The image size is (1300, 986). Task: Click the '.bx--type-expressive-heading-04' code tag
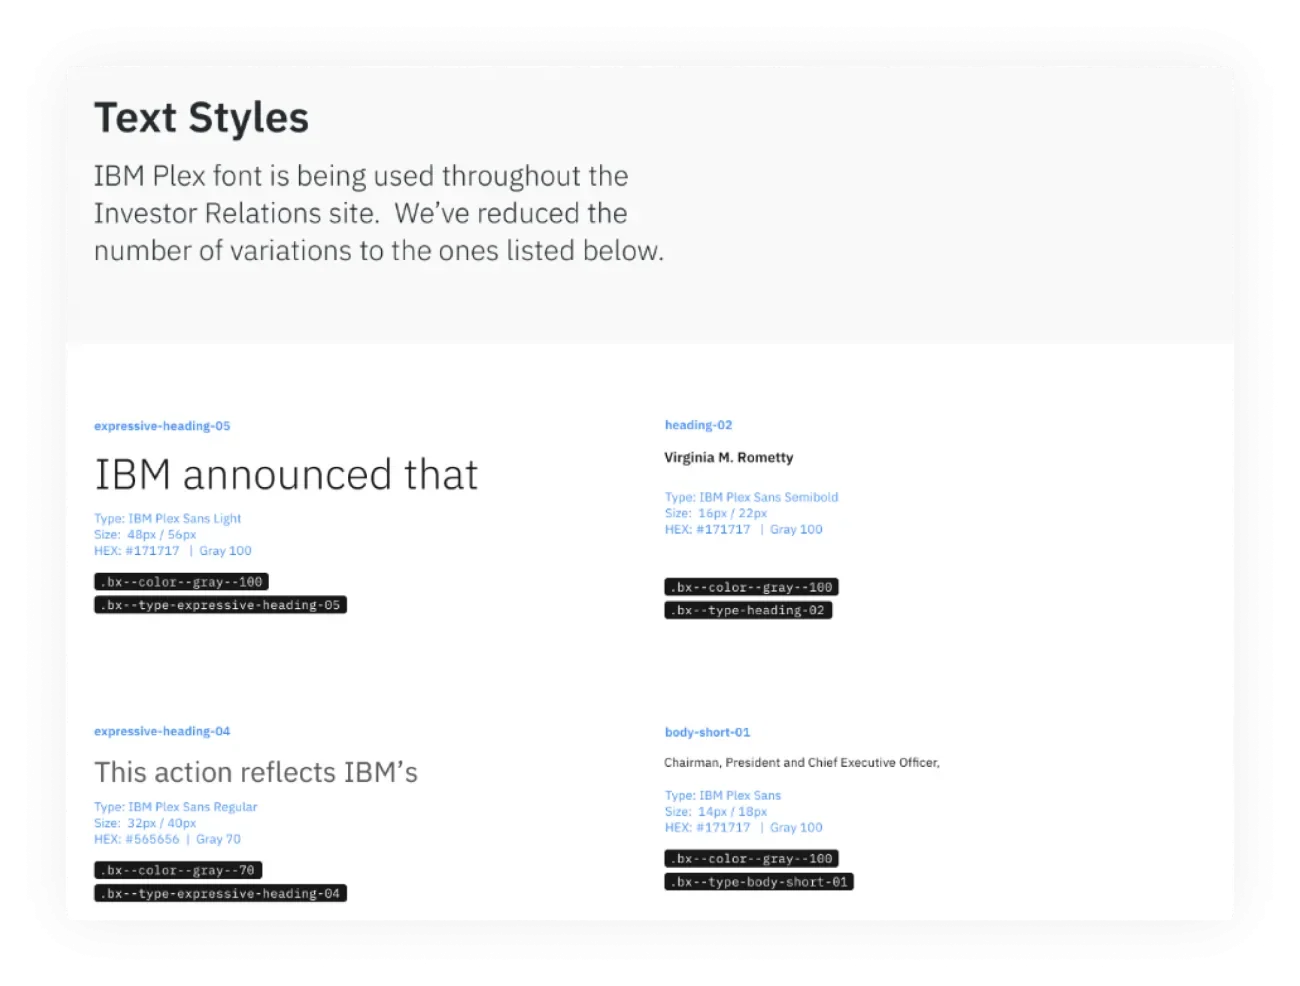pyautogui.click(x=220, y=893)
